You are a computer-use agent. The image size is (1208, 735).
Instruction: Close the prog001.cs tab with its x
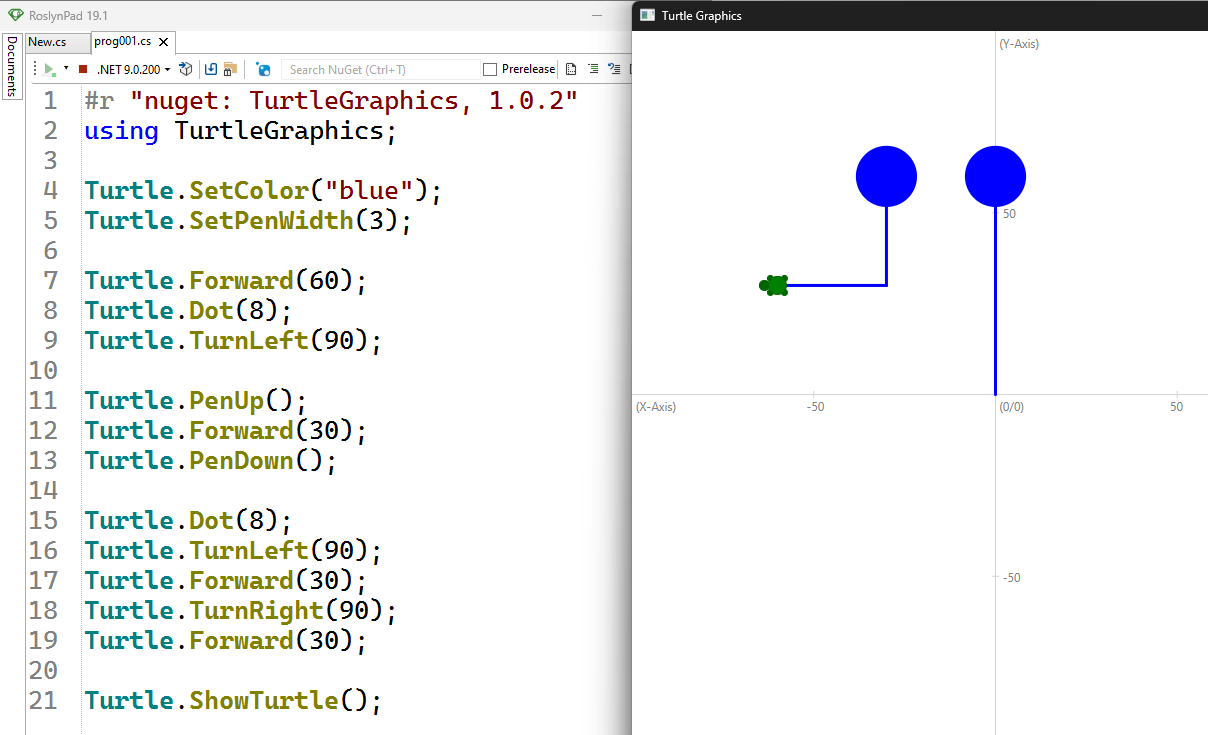[x=163, y=42]
